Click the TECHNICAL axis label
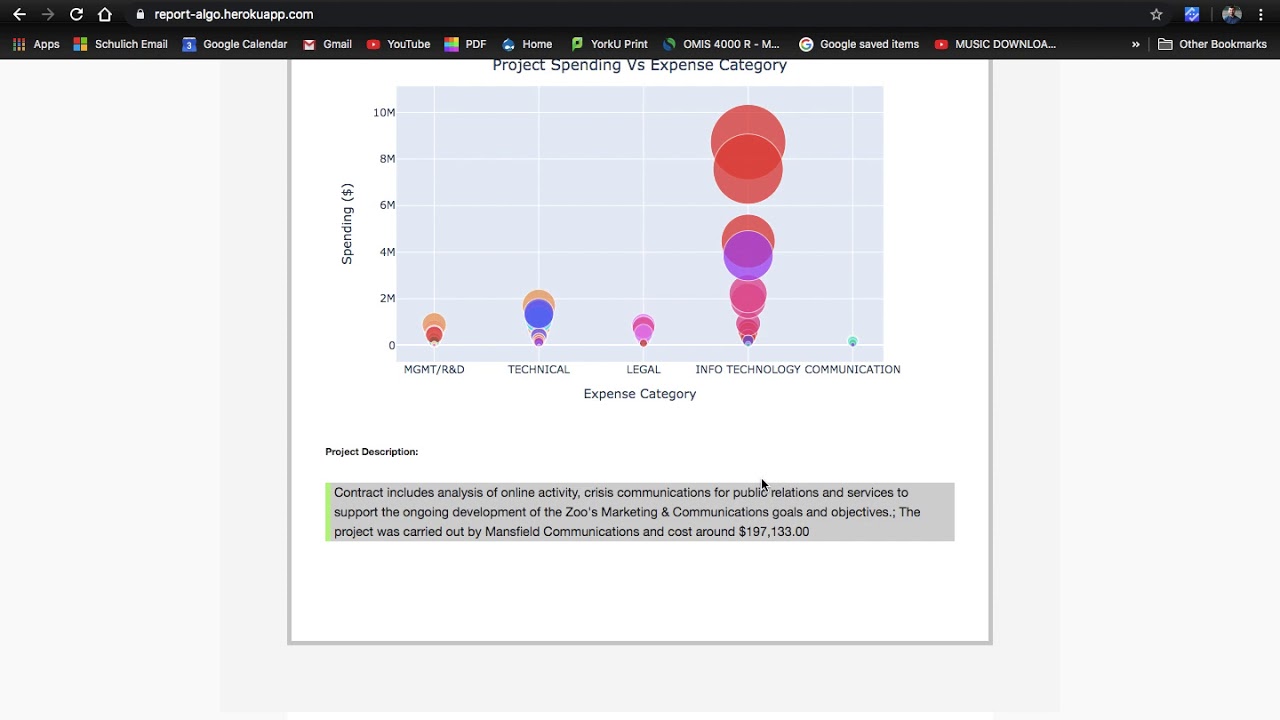This screenshot has height=720, width=1280. (x=539, y=369)
